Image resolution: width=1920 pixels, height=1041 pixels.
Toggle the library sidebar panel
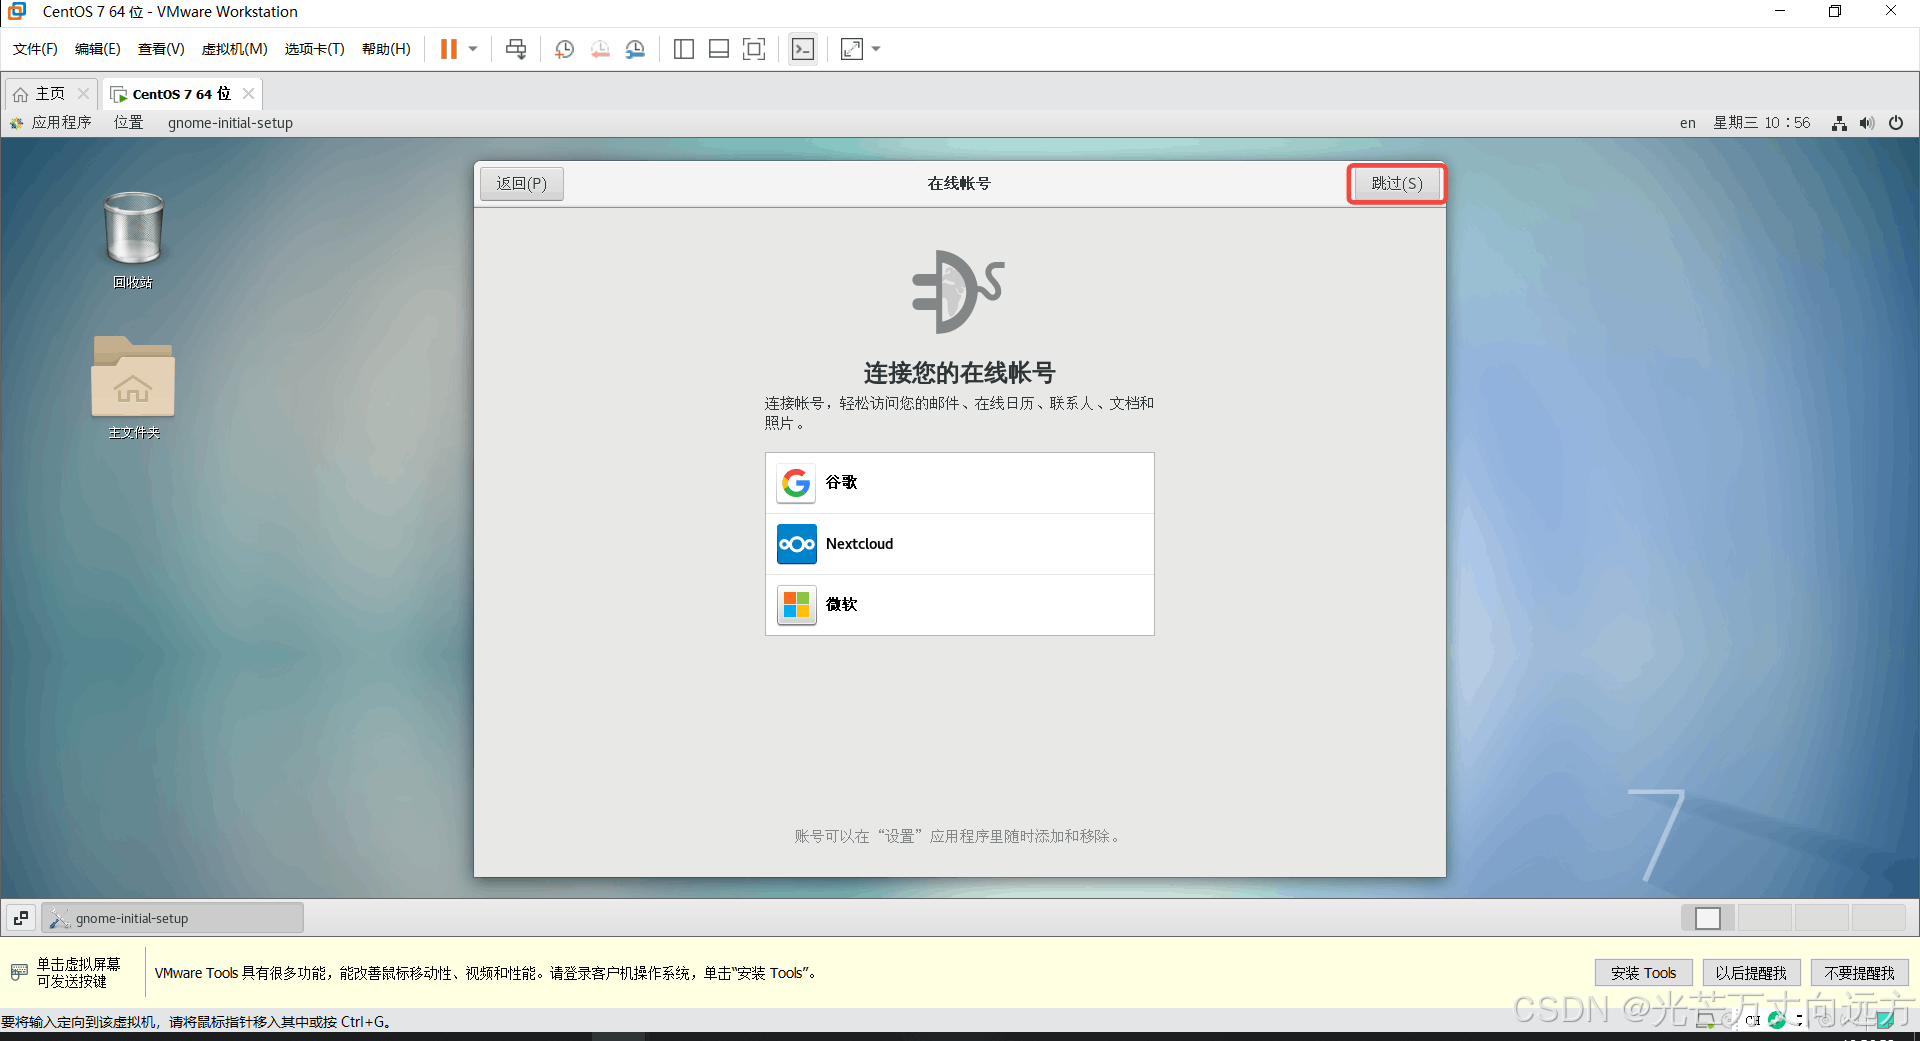pos(684,49)
